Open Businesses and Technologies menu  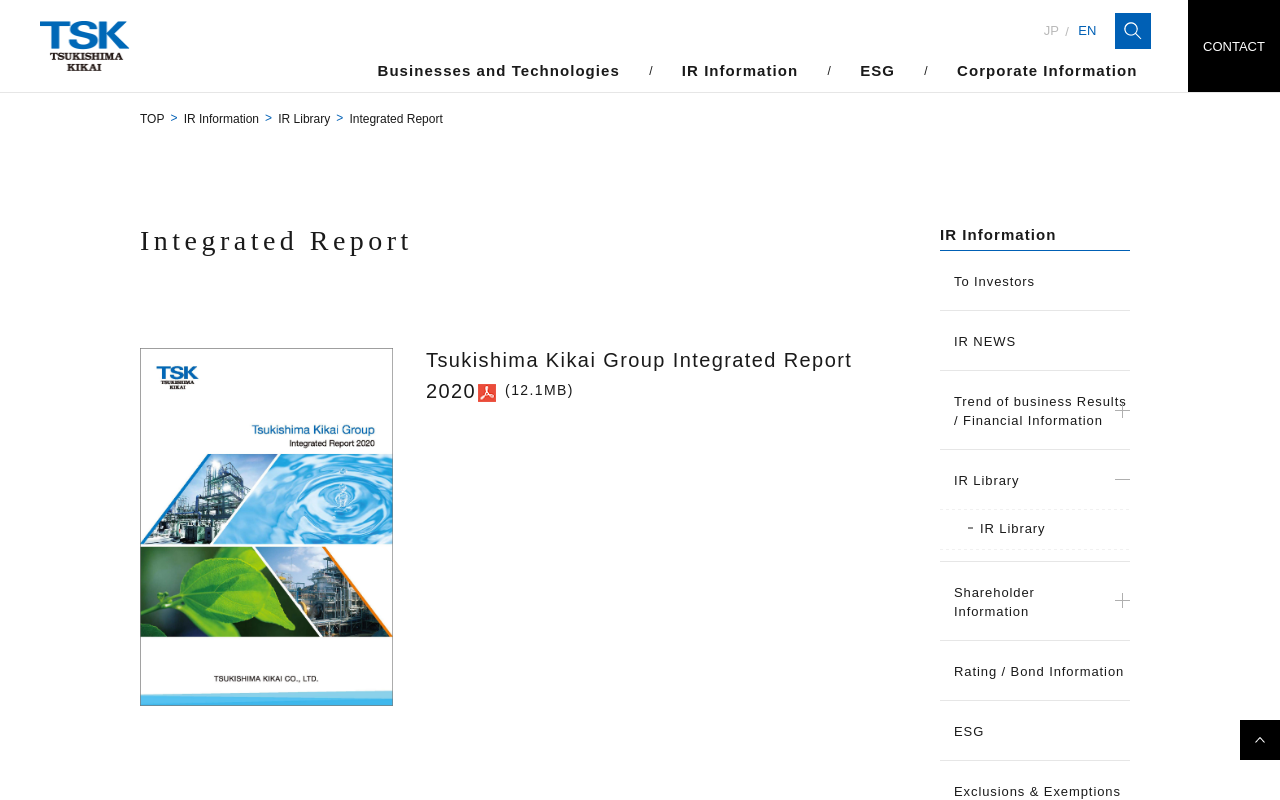(x=498, y=71)
